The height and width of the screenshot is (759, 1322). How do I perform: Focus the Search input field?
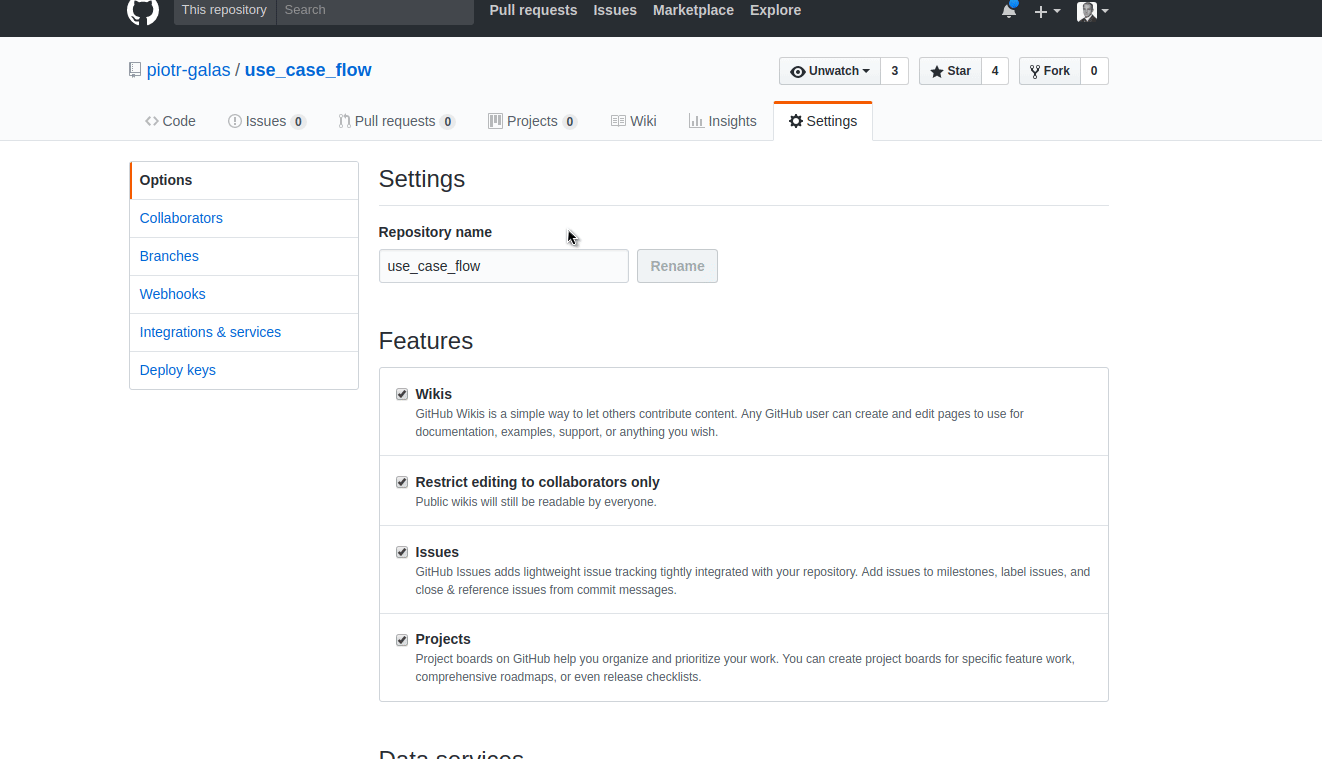(375, 10)
